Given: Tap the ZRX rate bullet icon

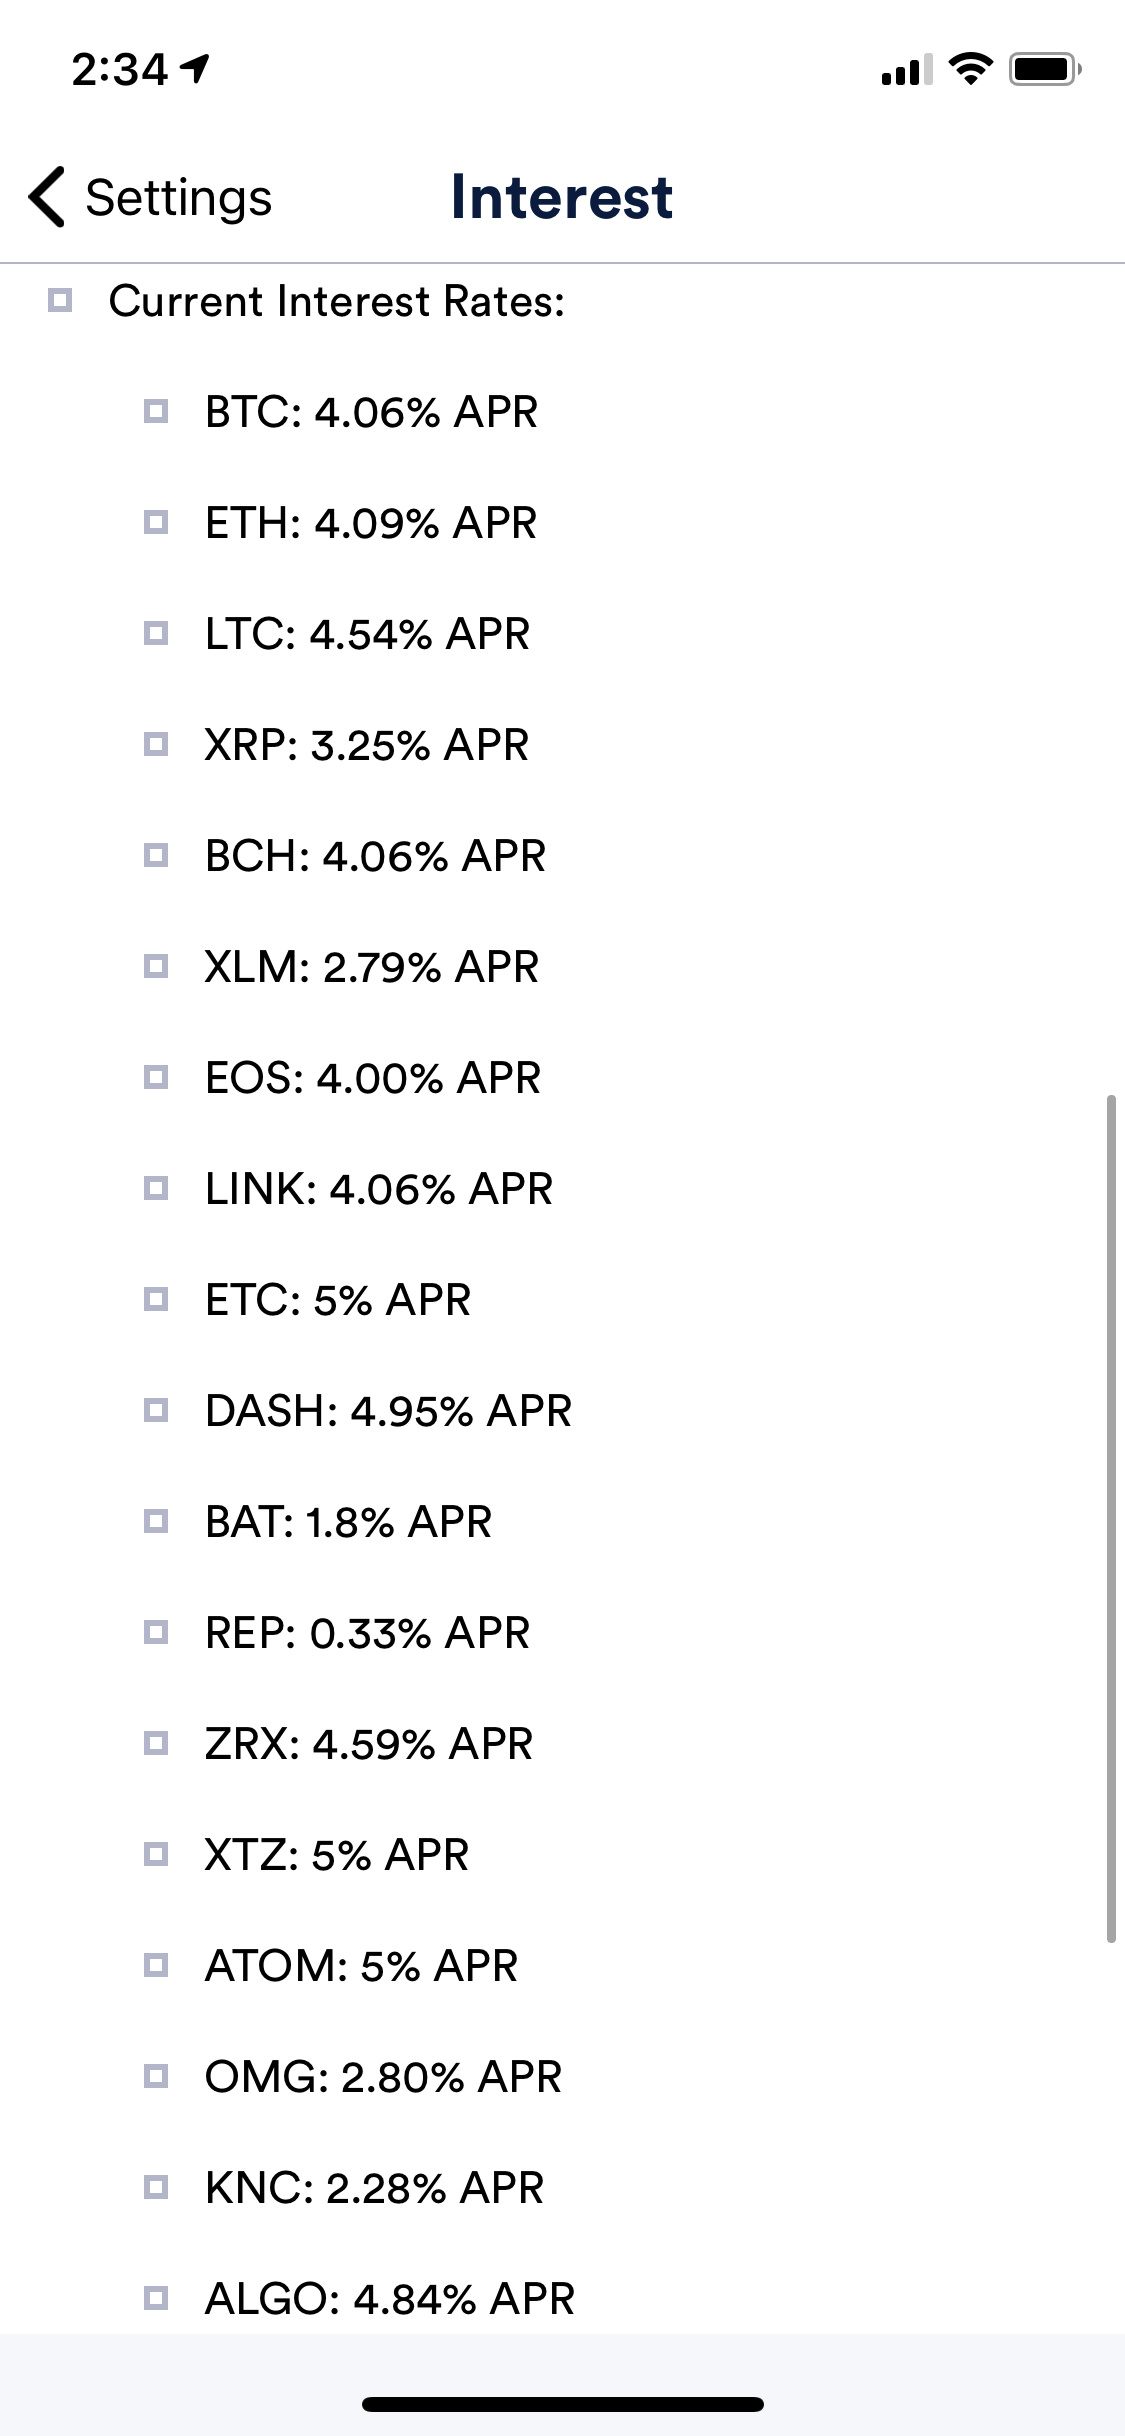Looking at the screenshot, I should click(156, 1743).
